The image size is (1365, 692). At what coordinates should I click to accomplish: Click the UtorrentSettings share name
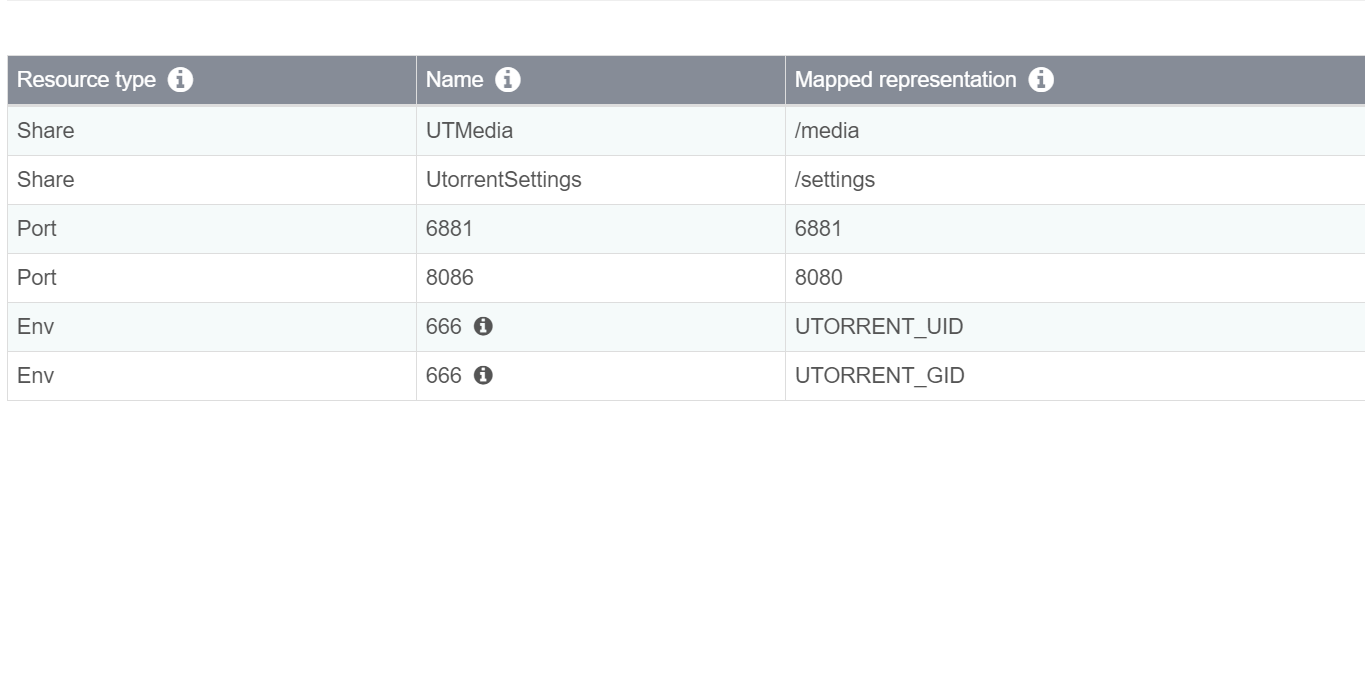(x=503, y=180)
